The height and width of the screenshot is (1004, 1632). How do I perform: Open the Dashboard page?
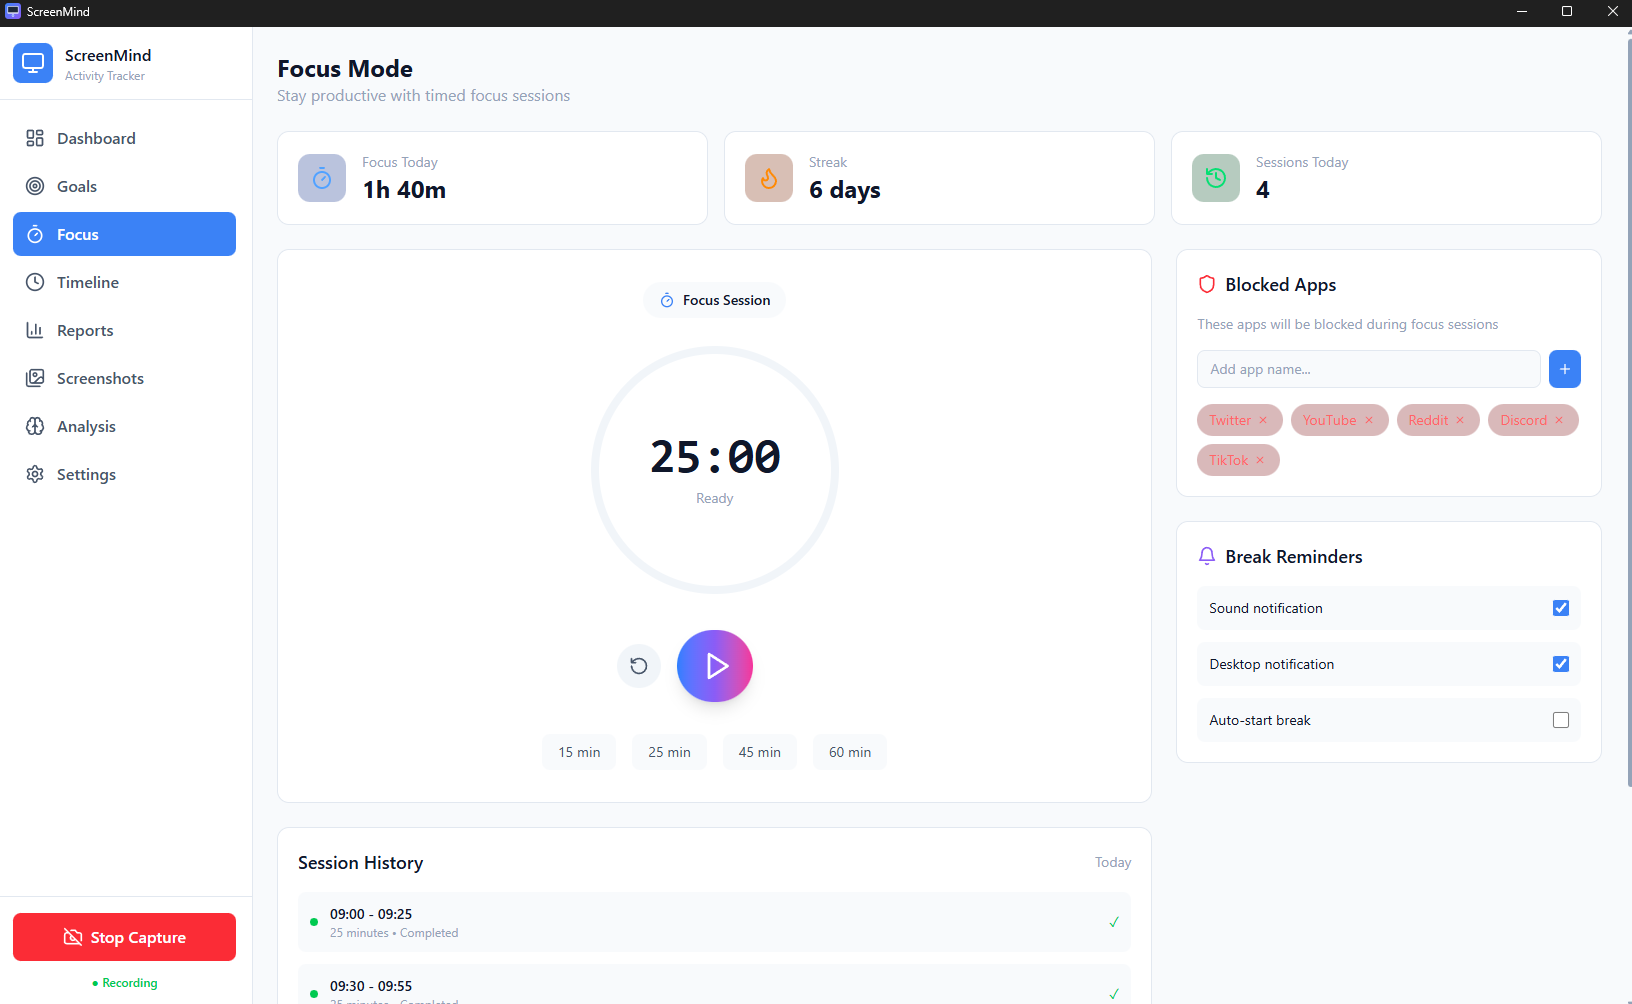point(96,138)
